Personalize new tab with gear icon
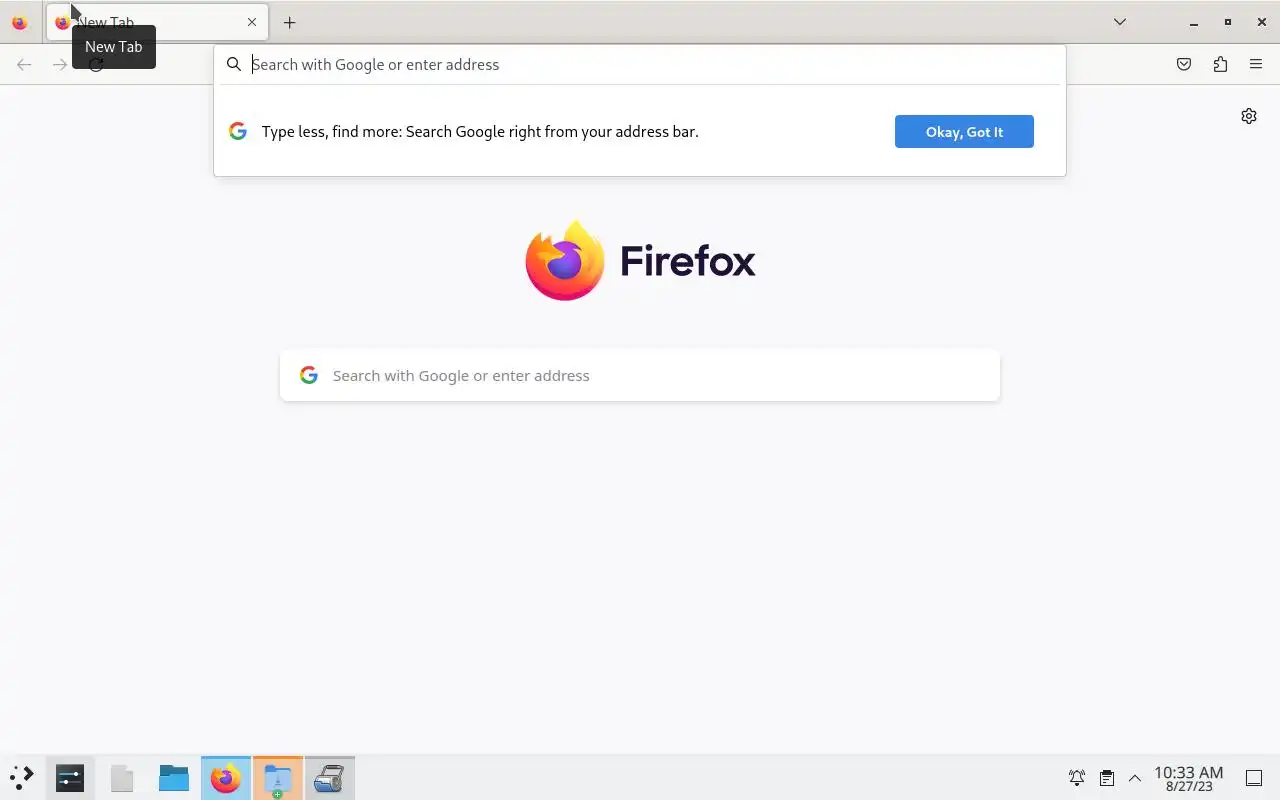Image resolution: width=1280 pixels, height=800 pixels. tap(1249, 116)
